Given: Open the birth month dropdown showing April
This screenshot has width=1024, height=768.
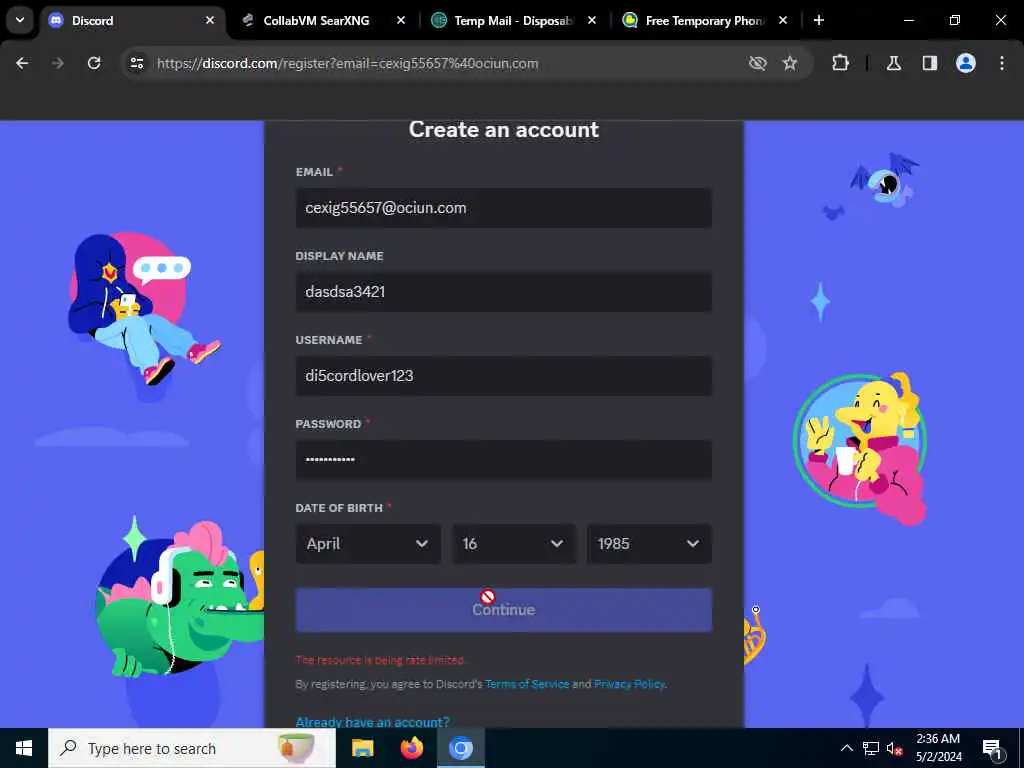Looking at the screenshot, I should [368, 543].
